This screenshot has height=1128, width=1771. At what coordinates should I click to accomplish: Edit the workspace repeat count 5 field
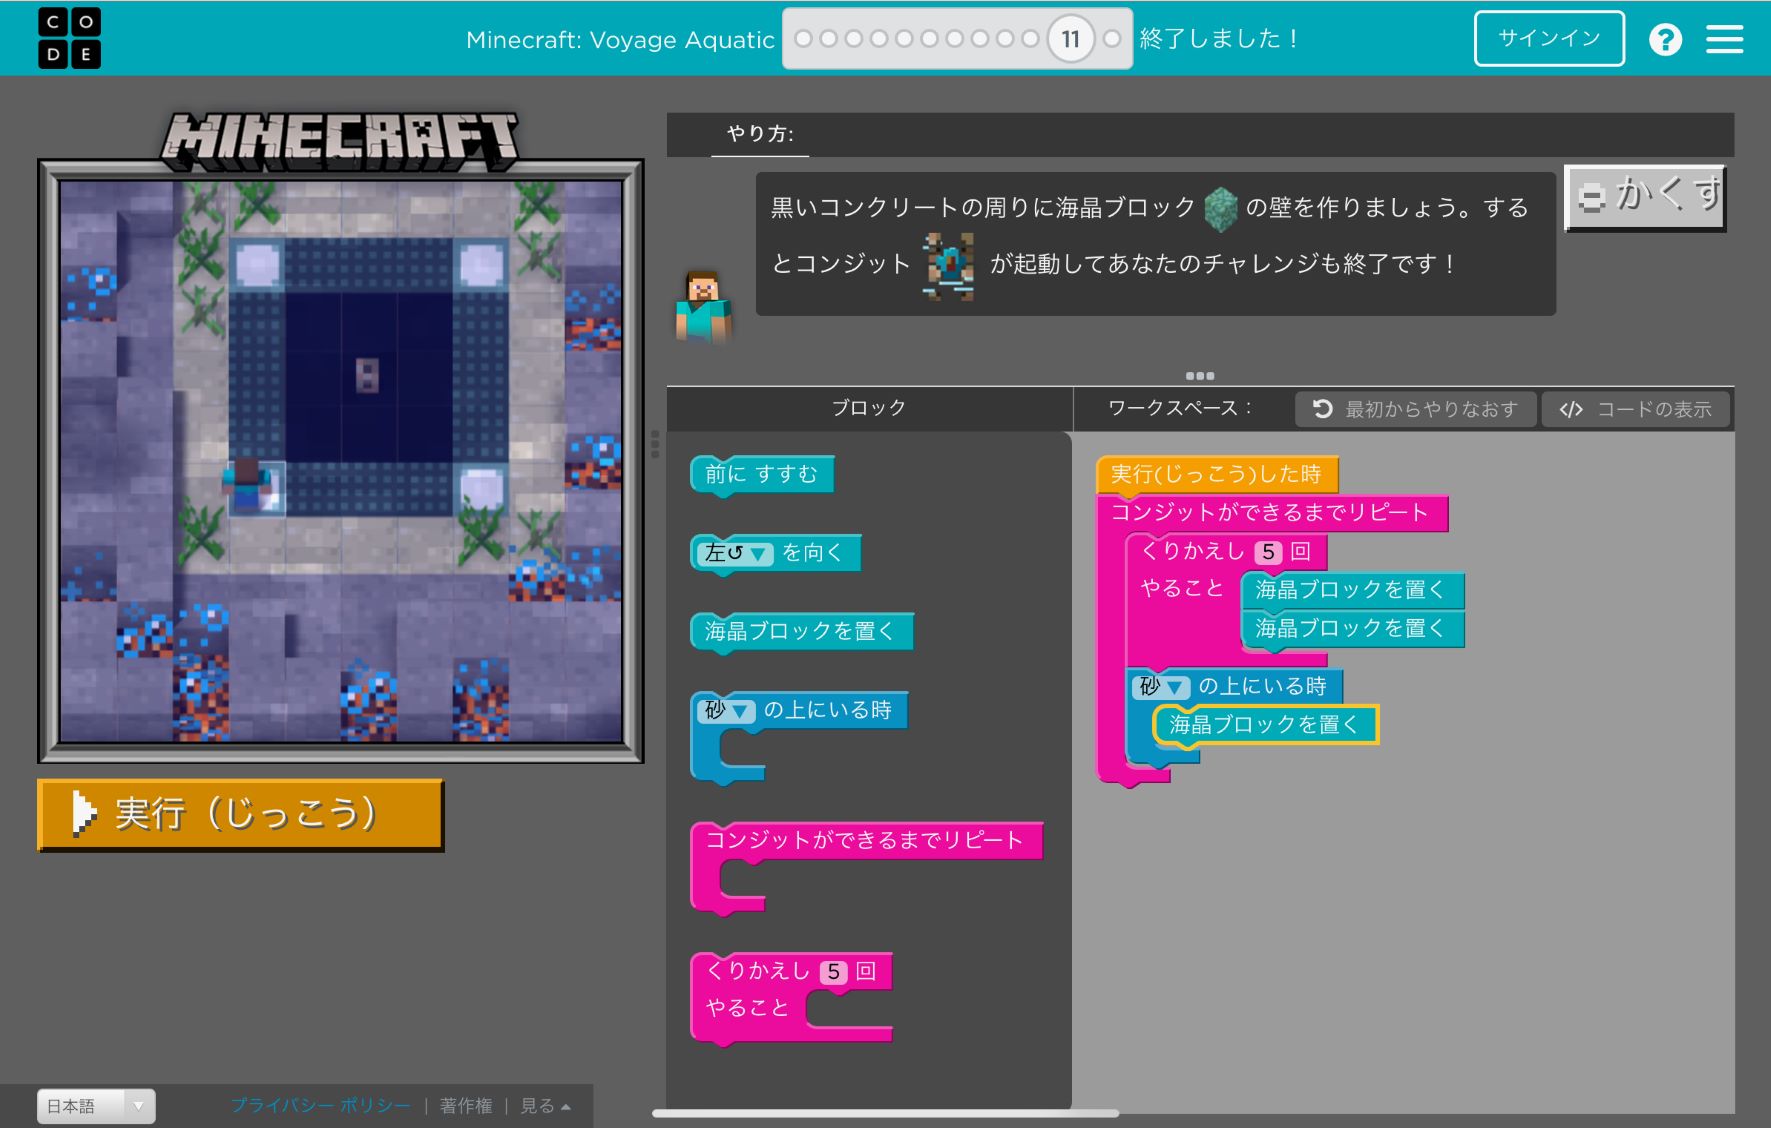tap(1268, 552)
